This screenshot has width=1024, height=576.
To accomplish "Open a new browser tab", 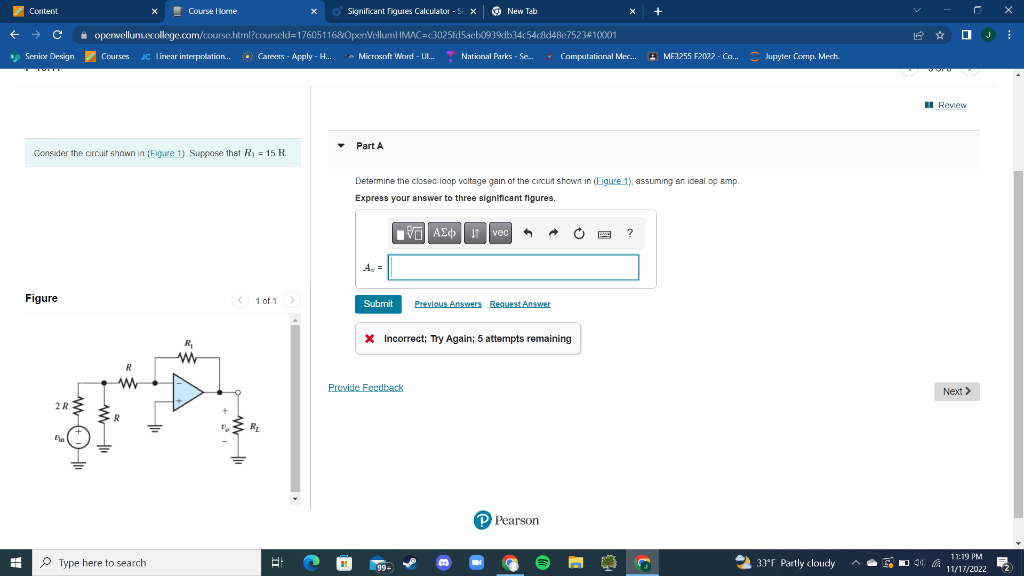I will click(658, 11).
